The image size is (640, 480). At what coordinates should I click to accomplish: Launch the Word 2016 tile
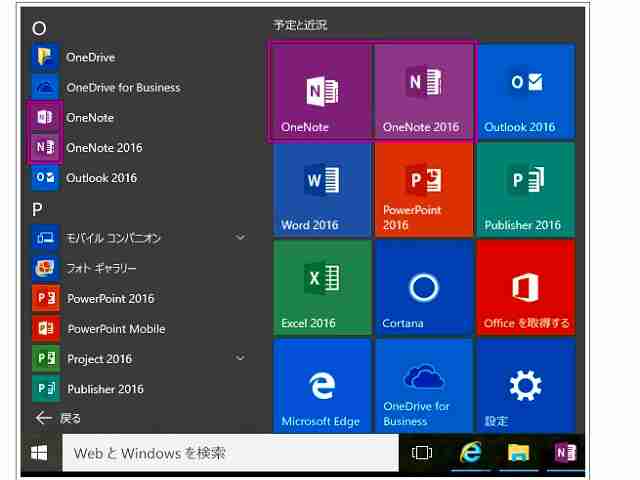coord(322,189)
